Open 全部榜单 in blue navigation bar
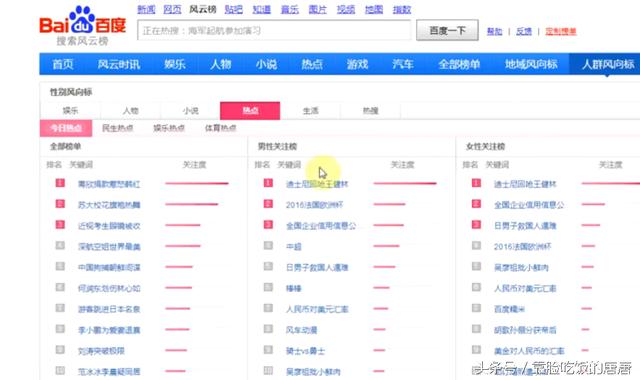 pyautogui.click(x=459, y=64)
